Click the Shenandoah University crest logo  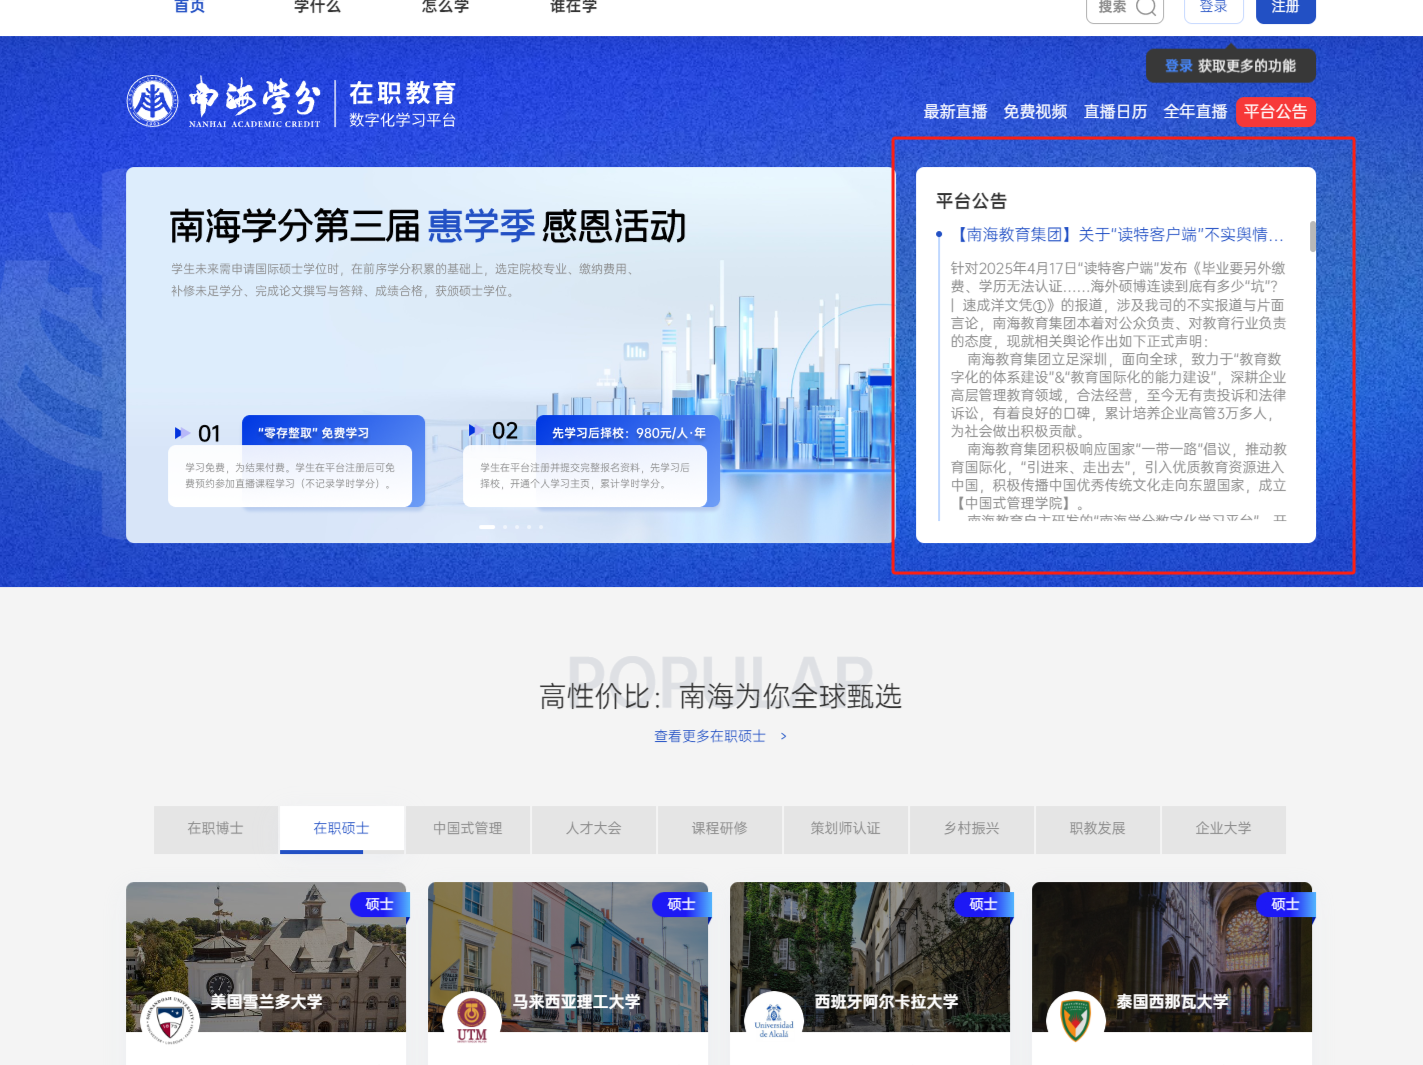click(x=170, y=1021)
